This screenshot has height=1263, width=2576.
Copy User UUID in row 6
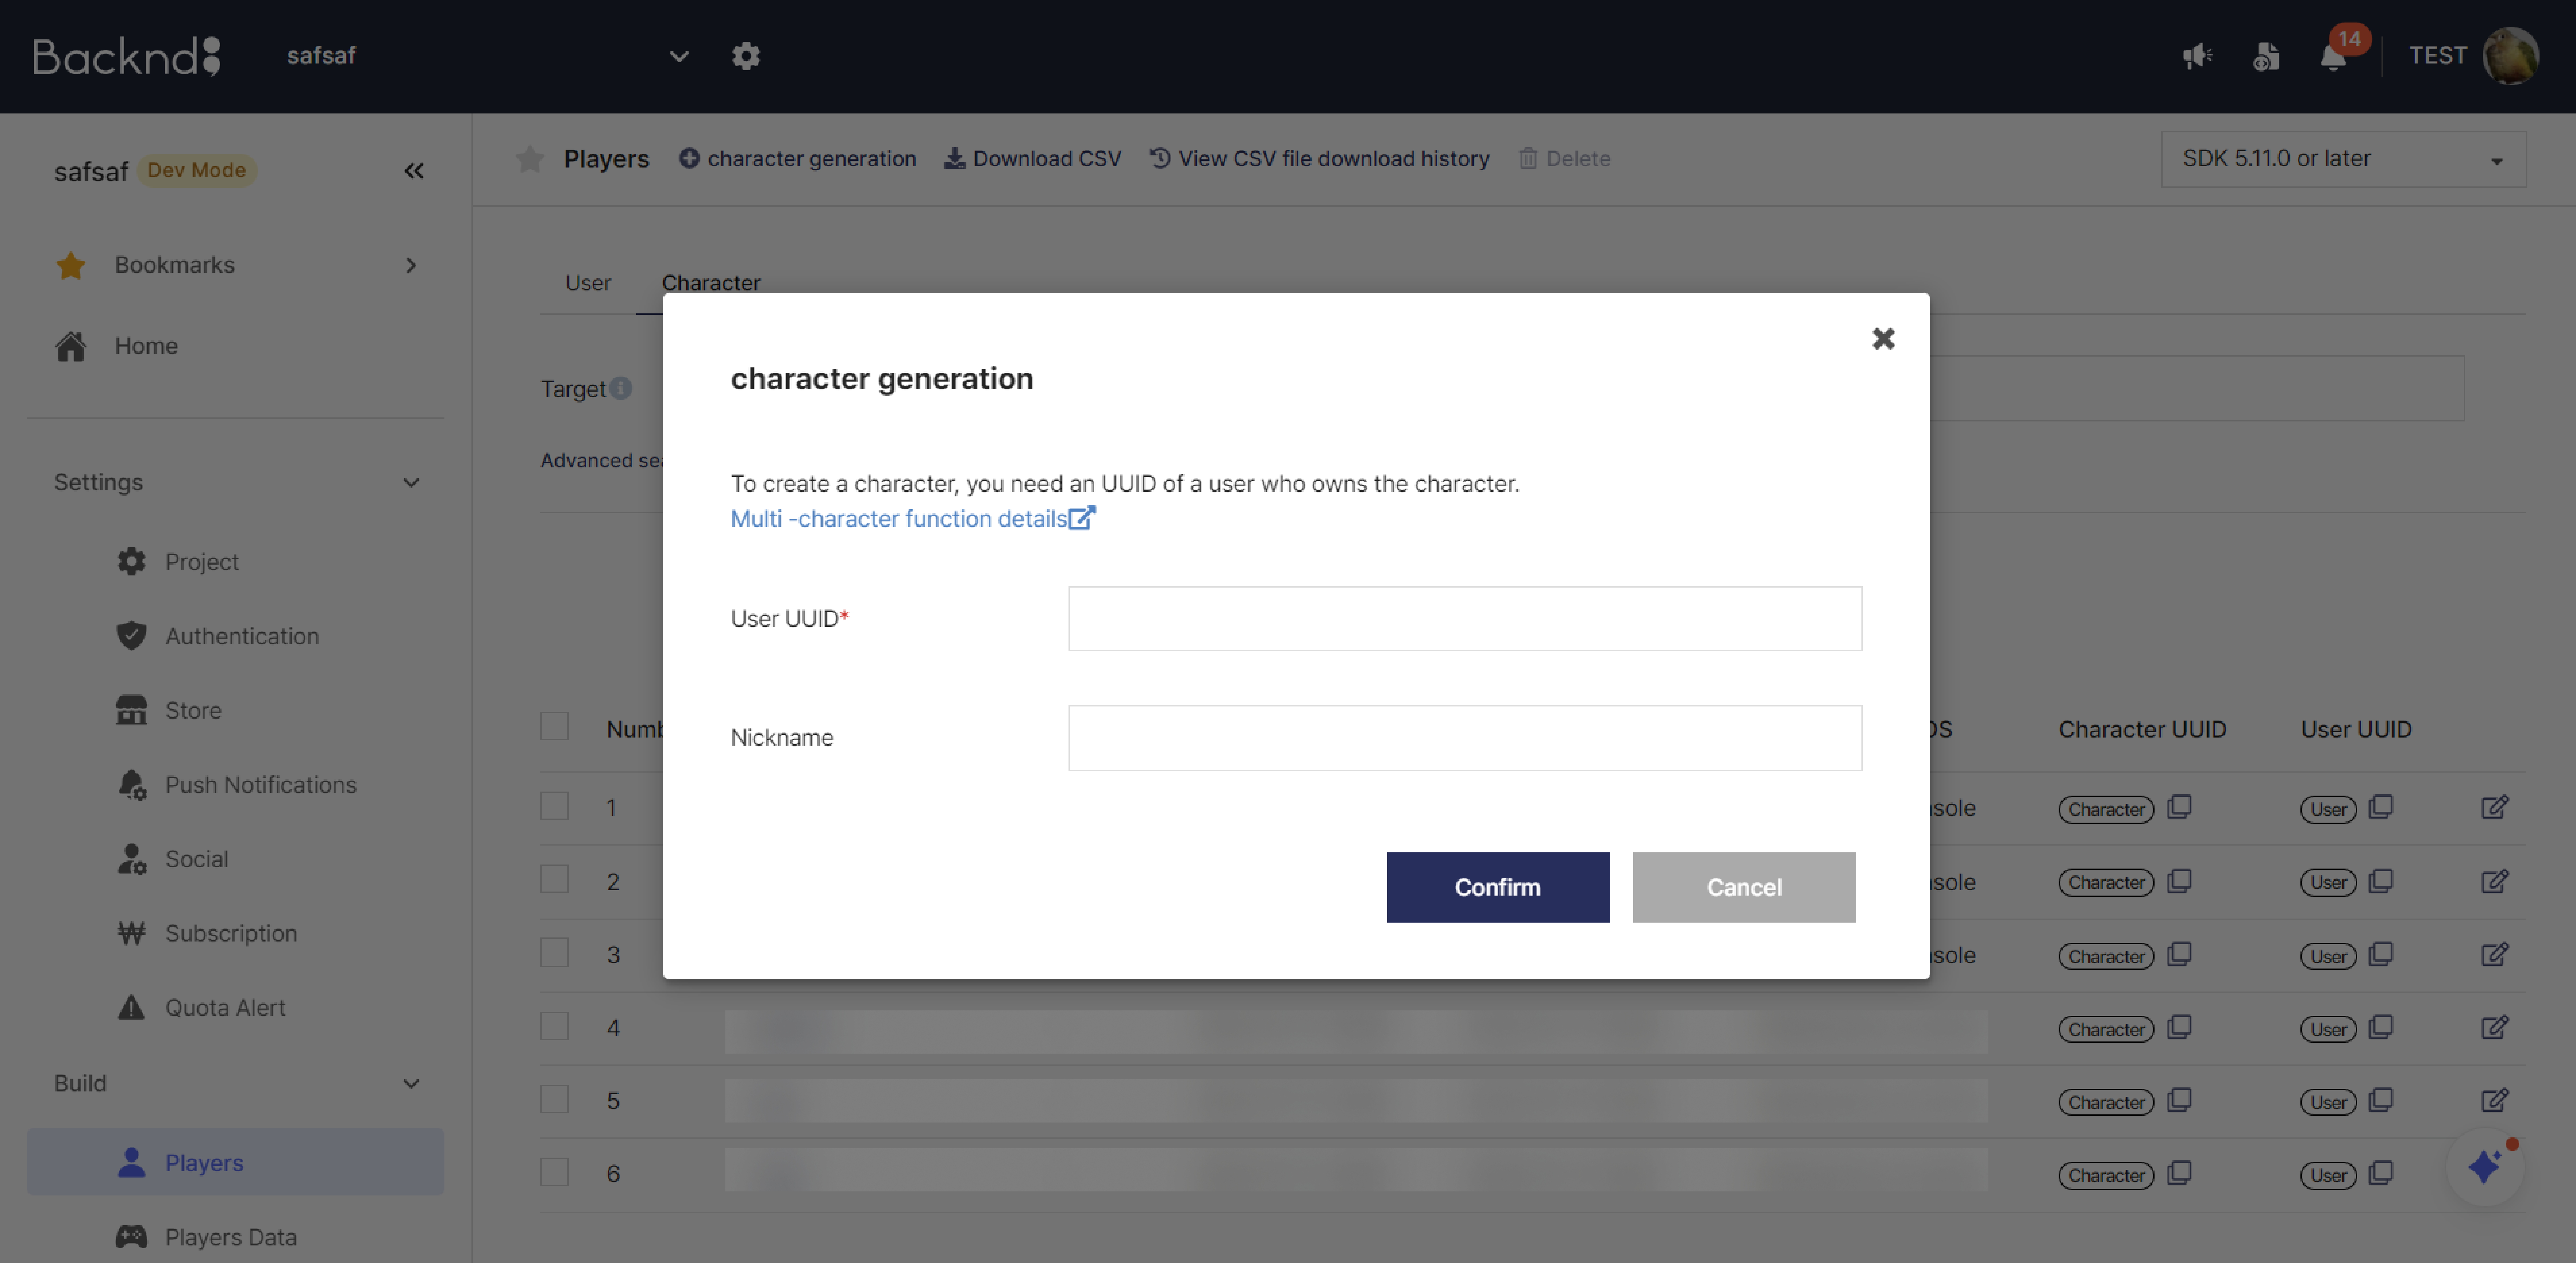click(2381, 1173)
